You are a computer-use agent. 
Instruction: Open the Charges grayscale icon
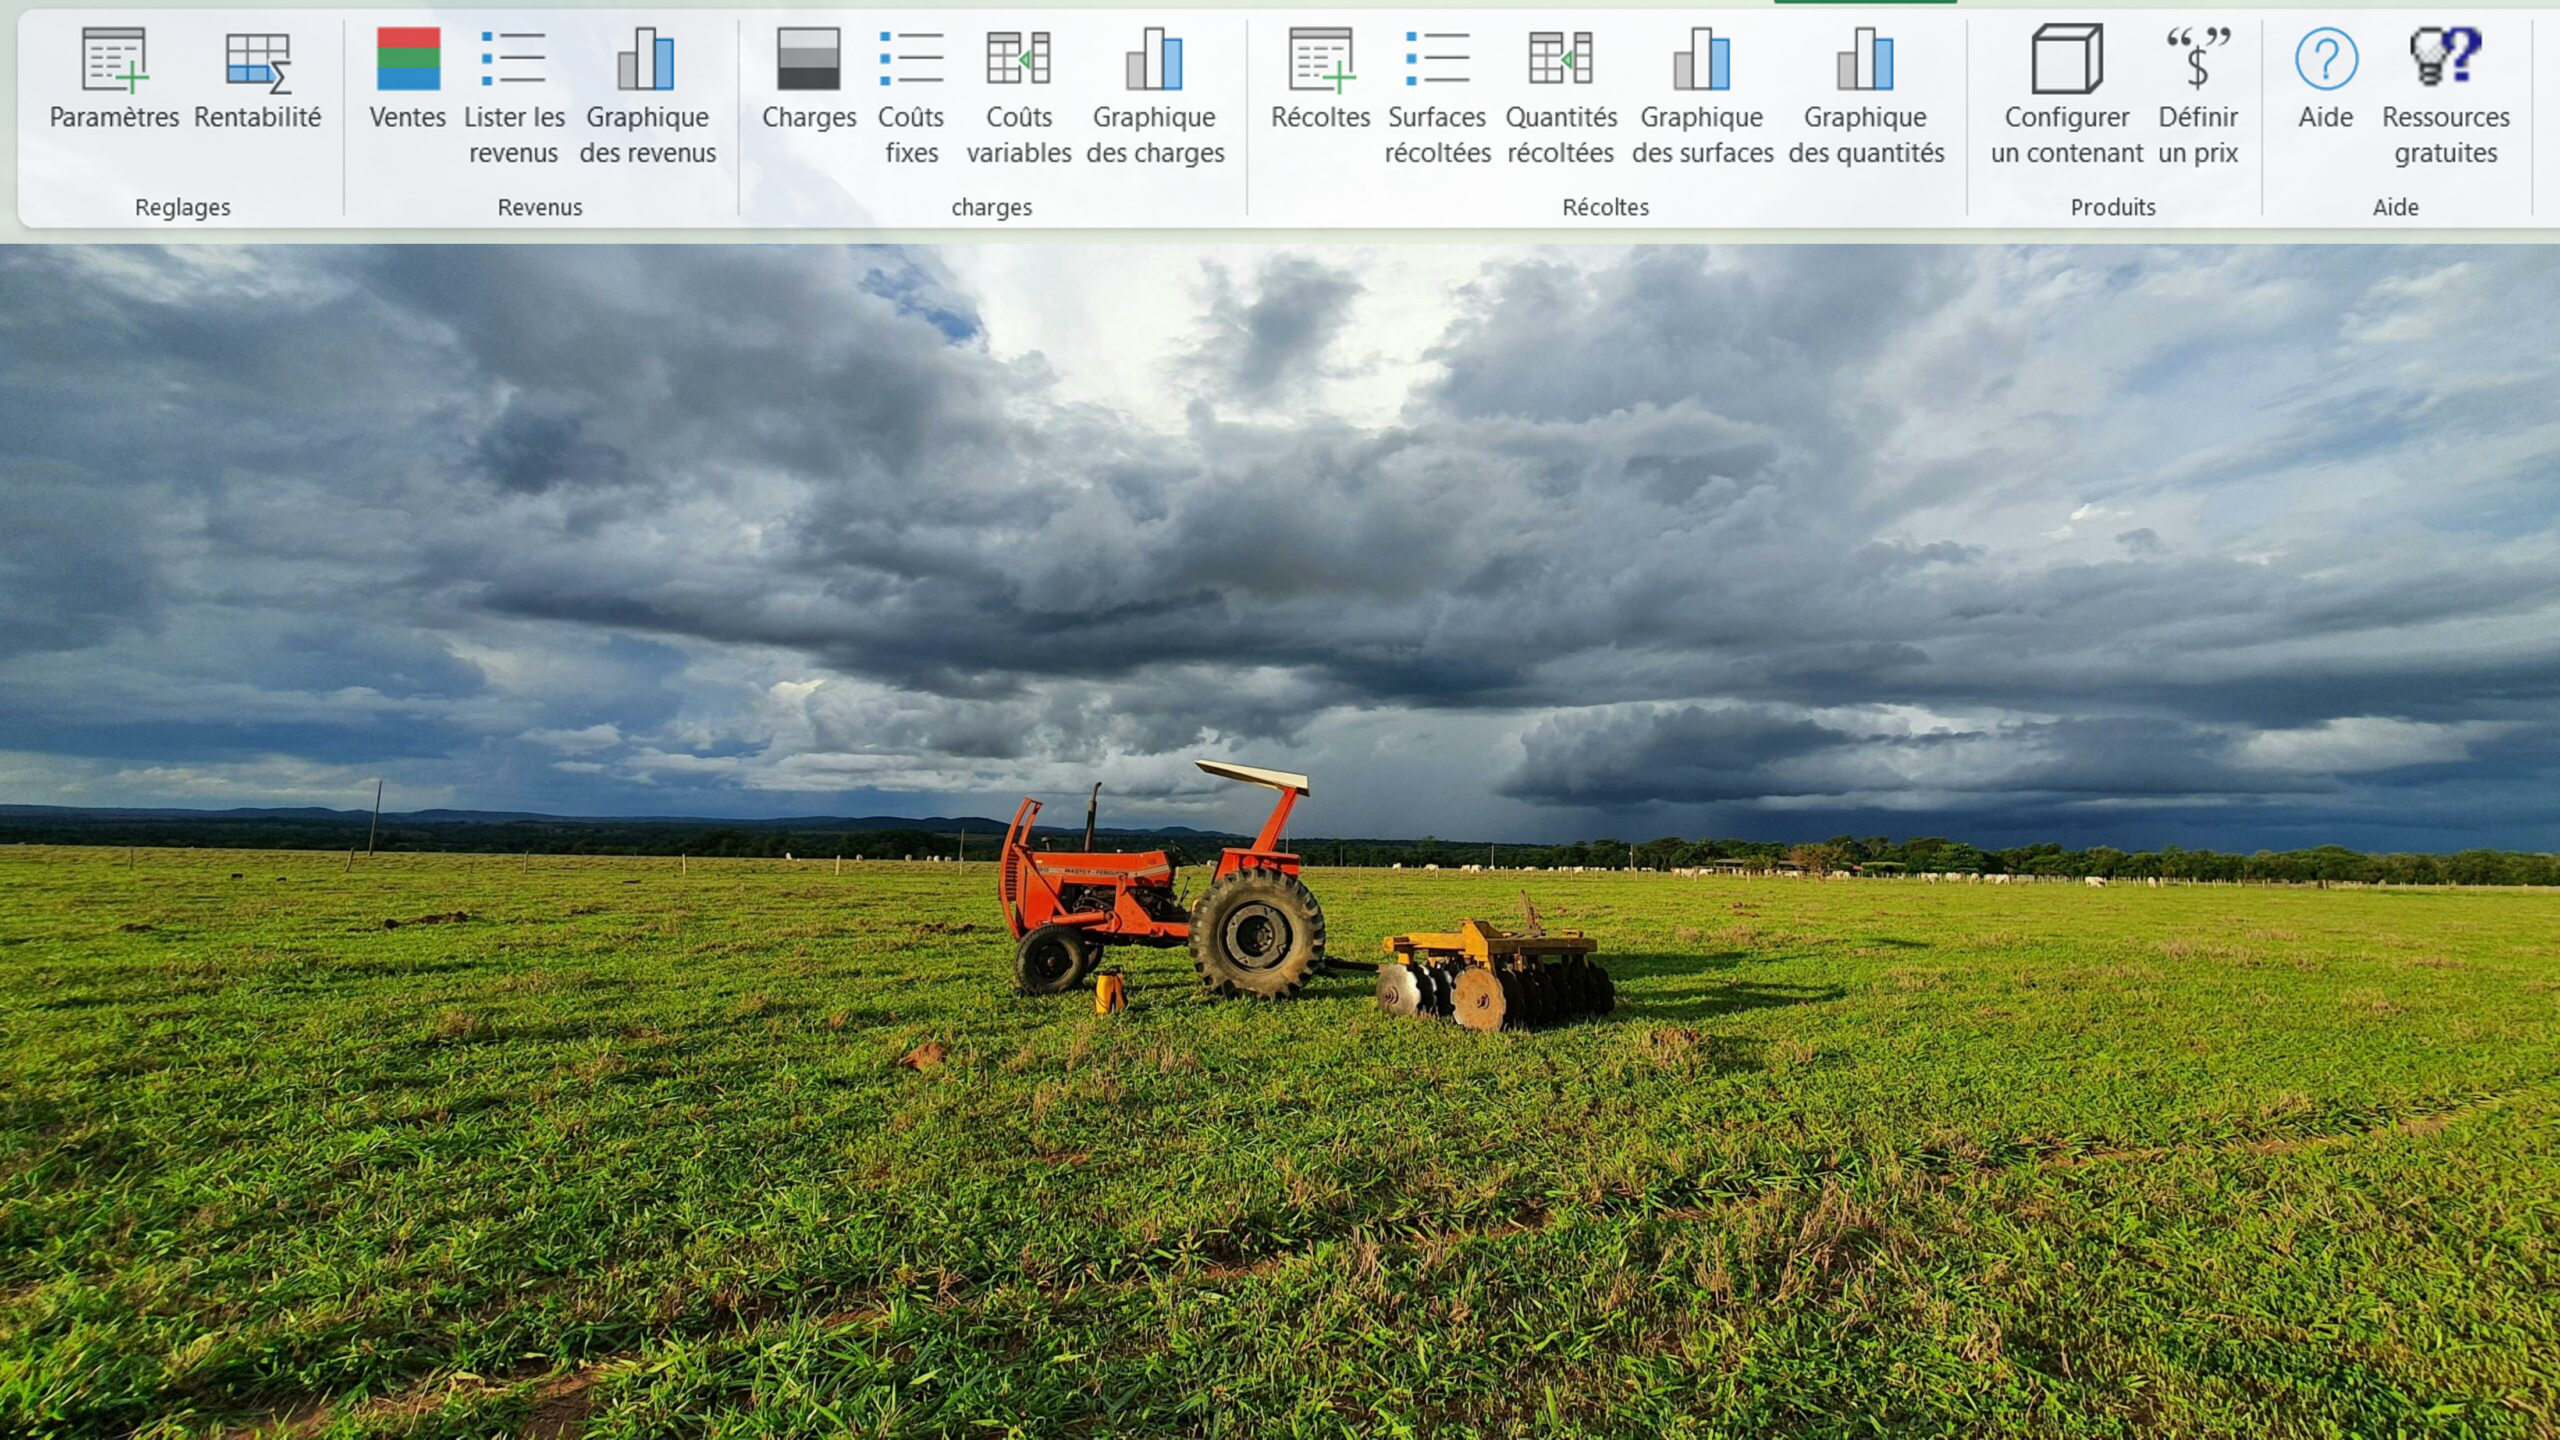808,60
